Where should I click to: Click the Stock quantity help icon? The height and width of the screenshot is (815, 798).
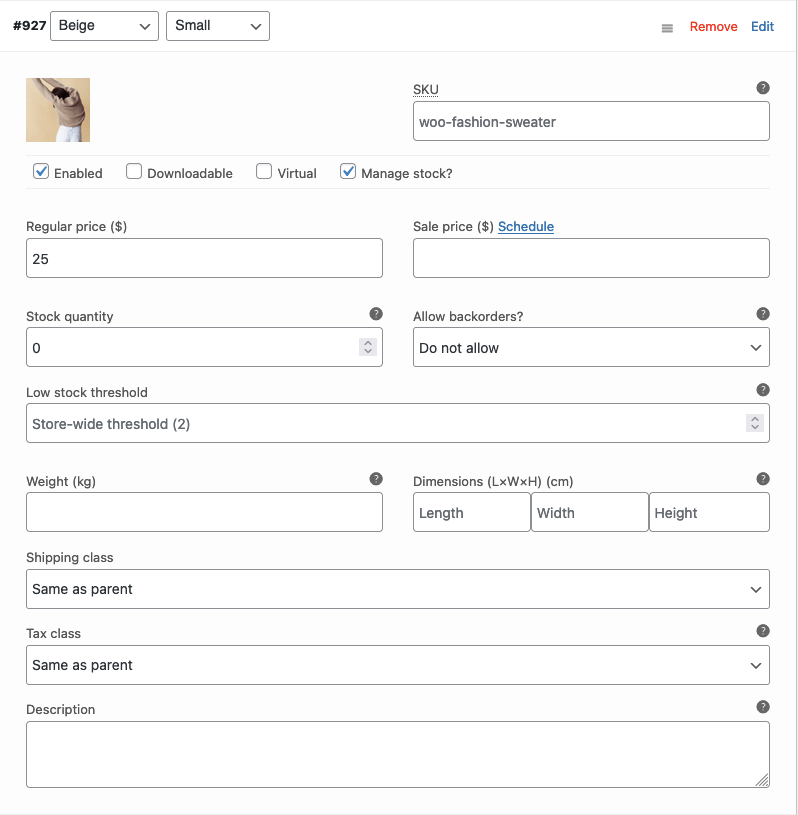click(x=376, y=314)
